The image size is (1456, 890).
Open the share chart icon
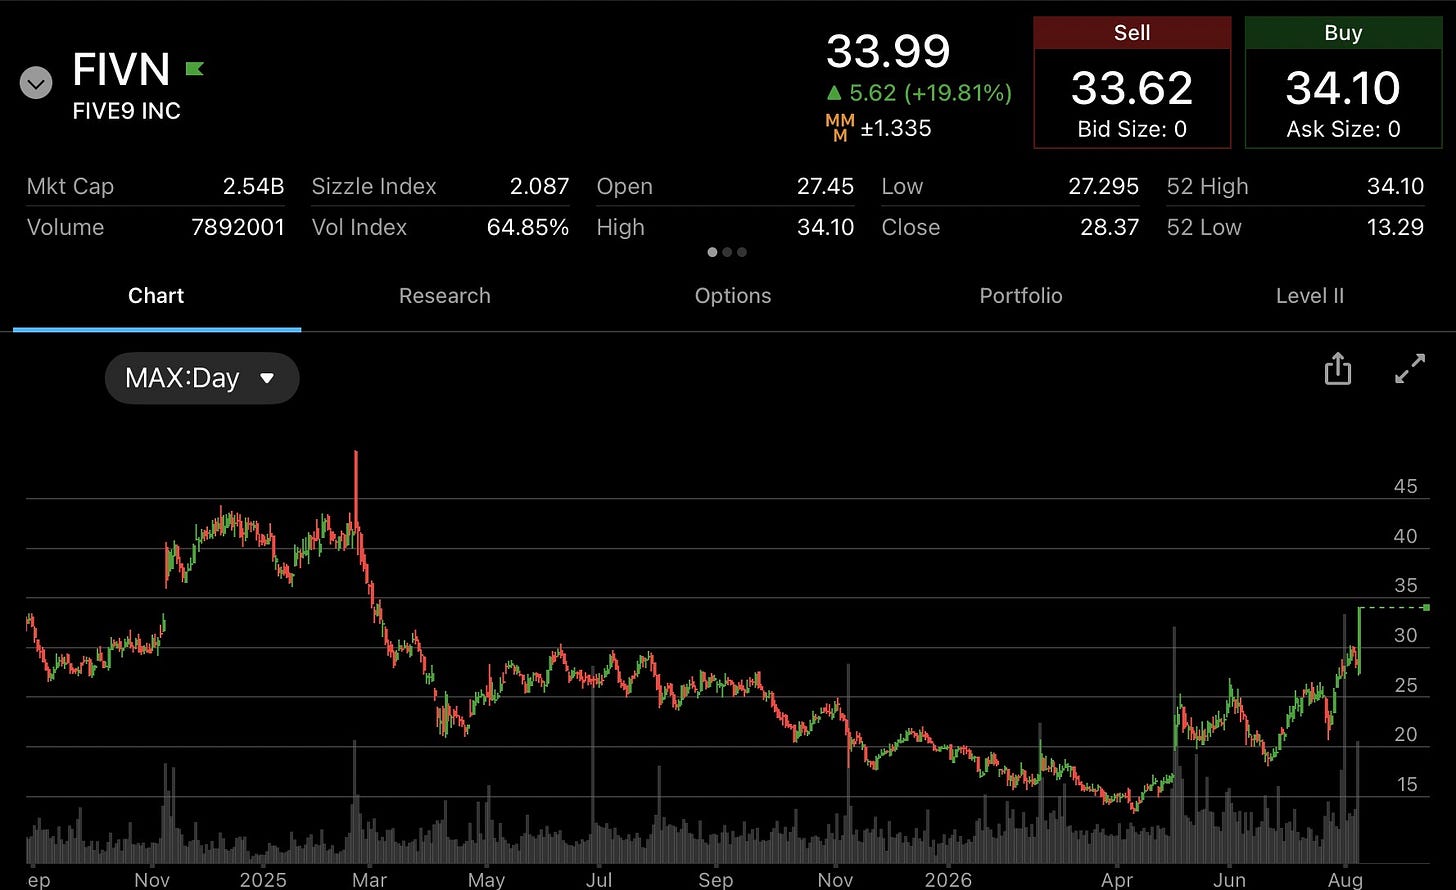click(1337, 369)
